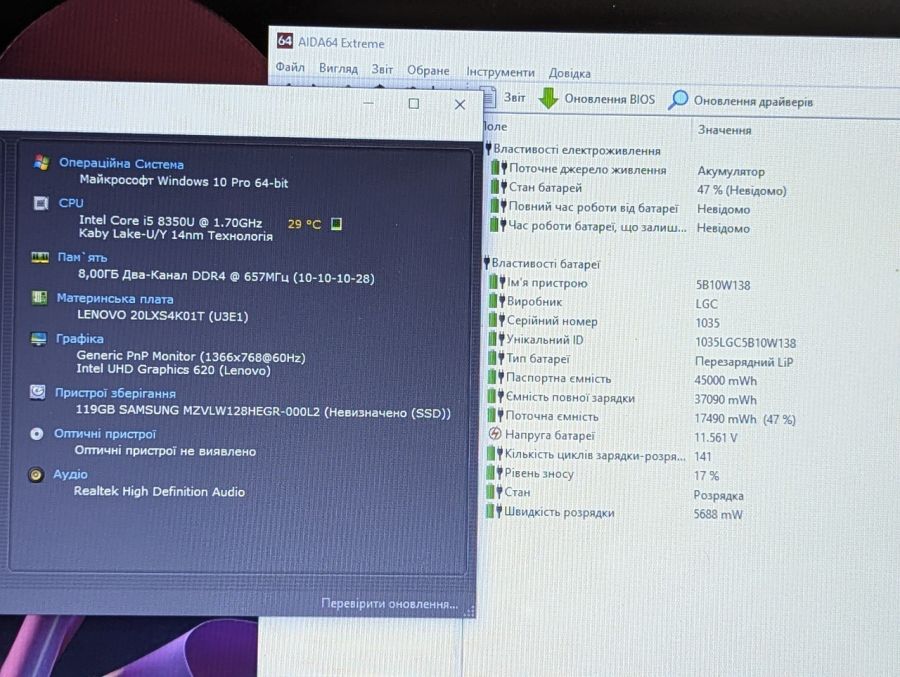Click voltage icon next to Напруга батареї
This screenshot has height=677, width=900.
pos(494,434)
